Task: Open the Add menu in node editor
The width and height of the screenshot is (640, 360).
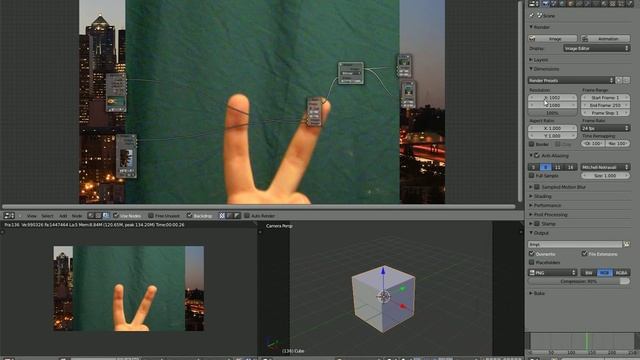Action: pyautogui.click(x=63, y=216)
